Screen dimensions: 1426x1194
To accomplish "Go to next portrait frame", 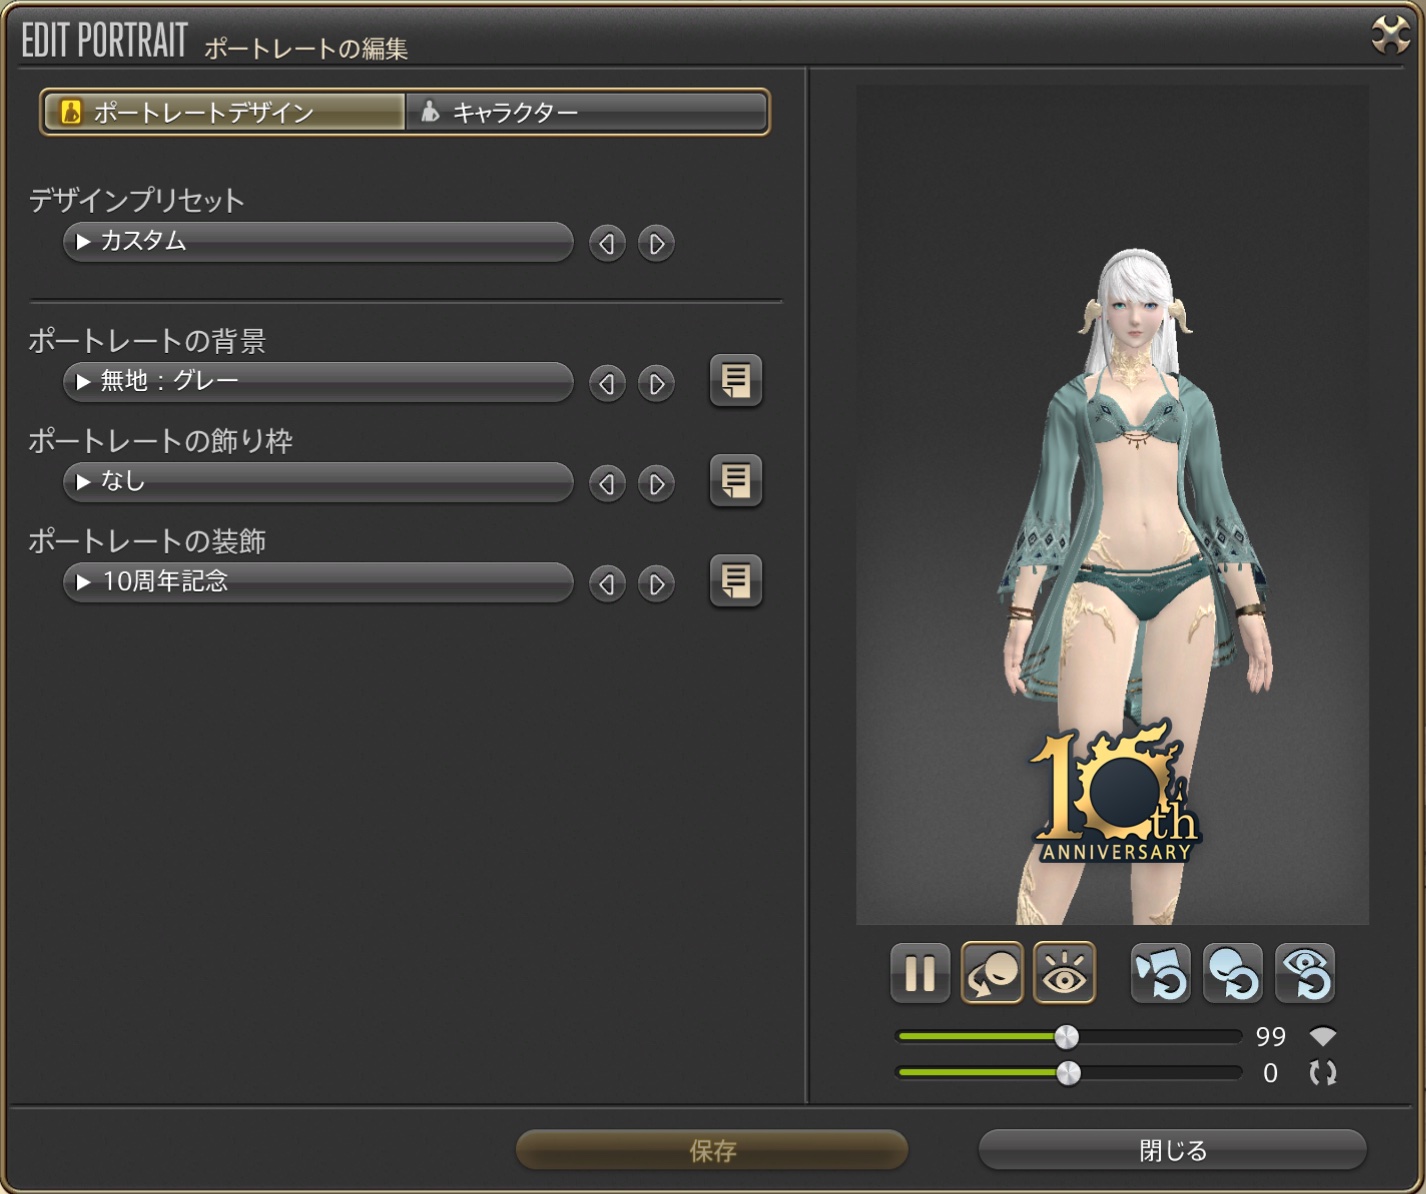I will [656, 484].
